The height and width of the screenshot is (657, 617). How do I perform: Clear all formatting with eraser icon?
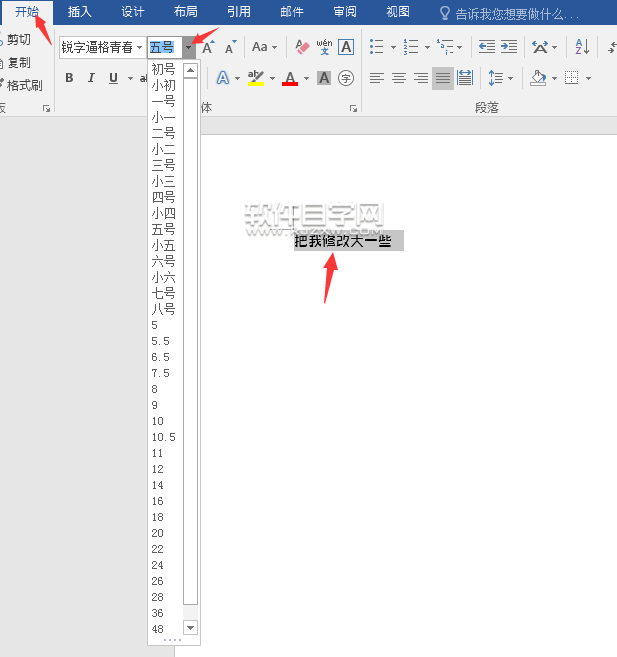pos(302,47)
